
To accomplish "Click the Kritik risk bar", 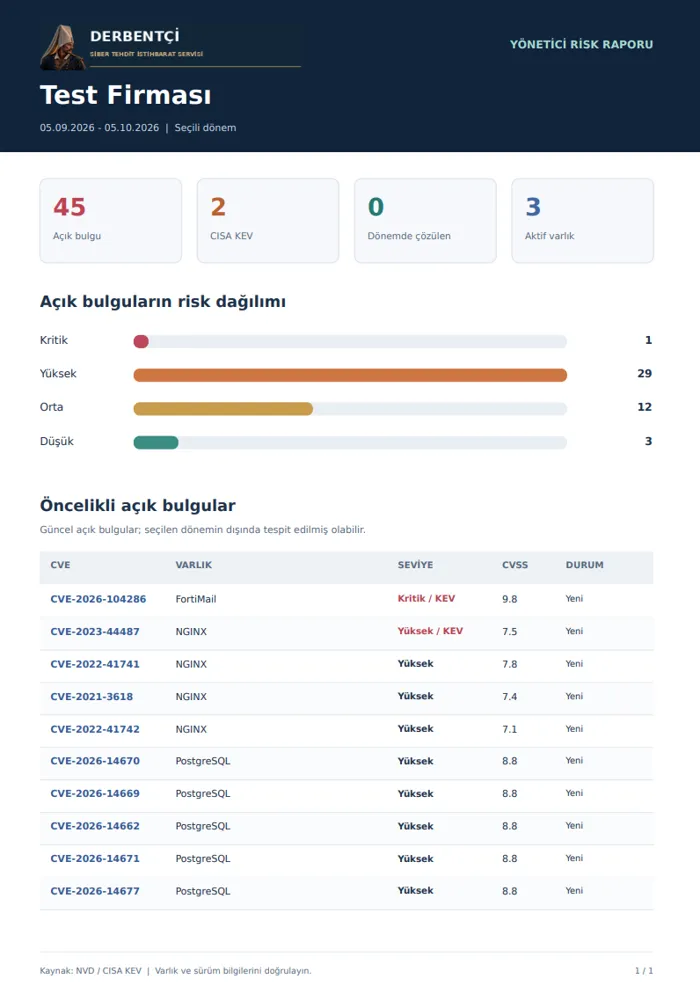I will (x=141, y=341).
